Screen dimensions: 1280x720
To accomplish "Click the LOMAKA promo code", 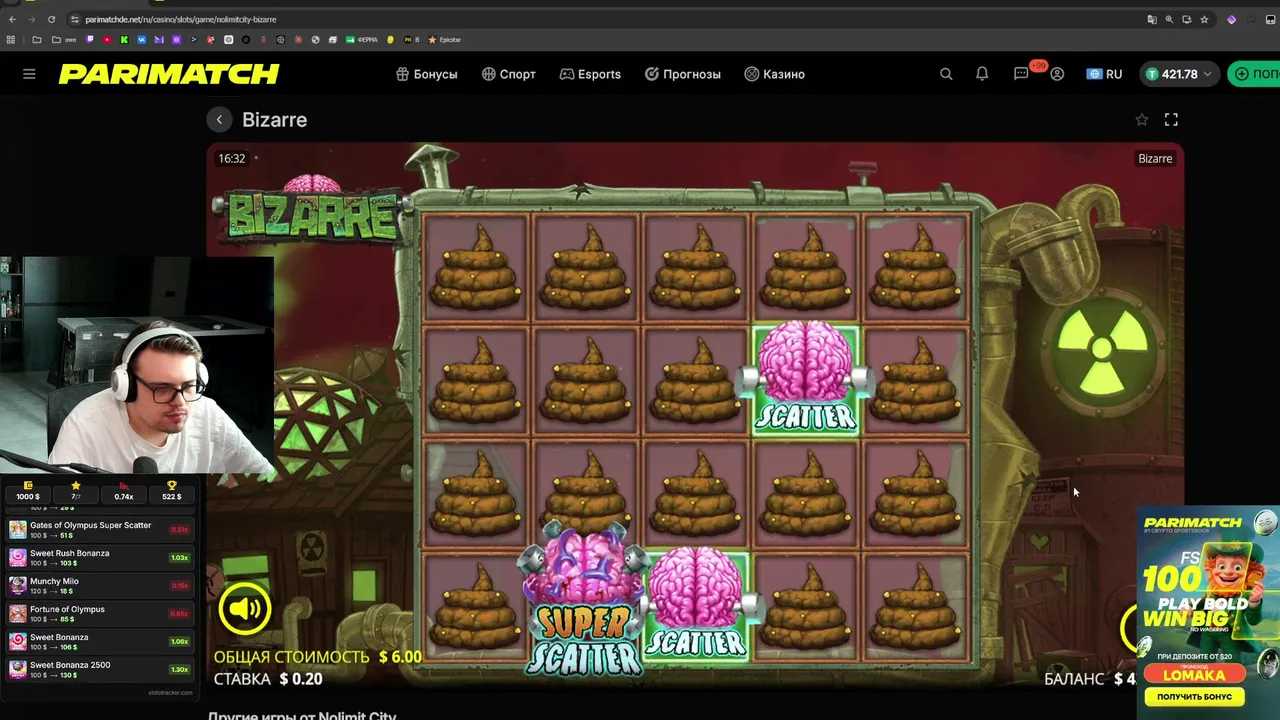I will pyautogui.click(x=1194, y=675).
